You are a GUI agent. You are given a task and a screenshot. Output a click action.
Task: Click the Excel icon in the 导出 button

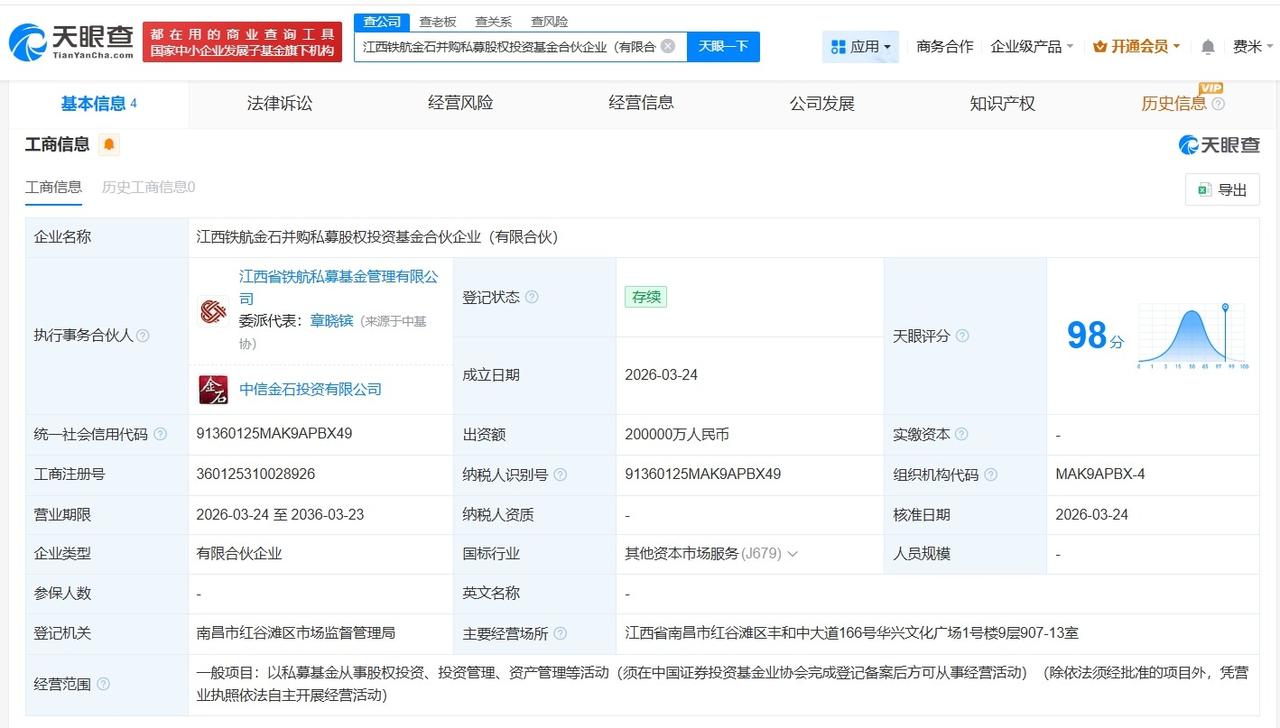(x=1204, y=189)
